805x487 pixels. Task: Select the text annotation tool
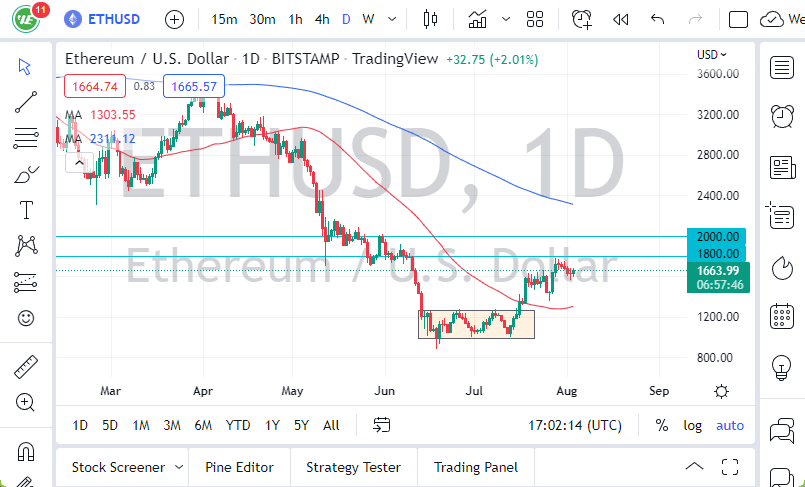click(x=26, y=210)
